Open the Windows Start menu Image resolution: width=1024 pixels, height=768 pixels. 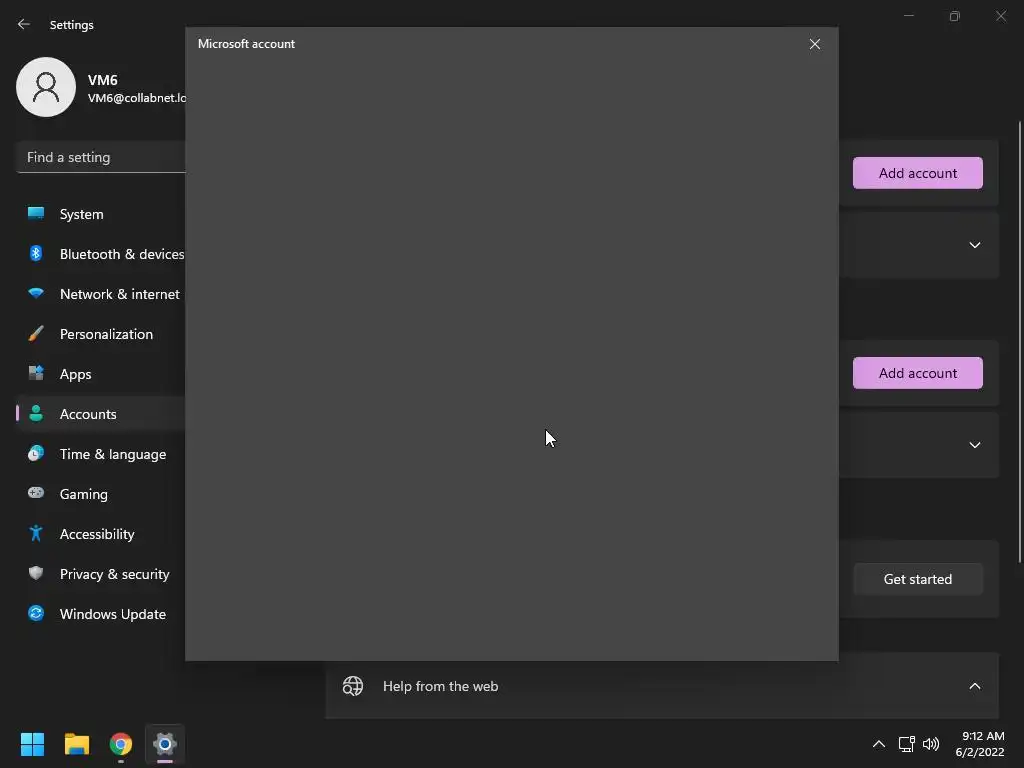32,744
